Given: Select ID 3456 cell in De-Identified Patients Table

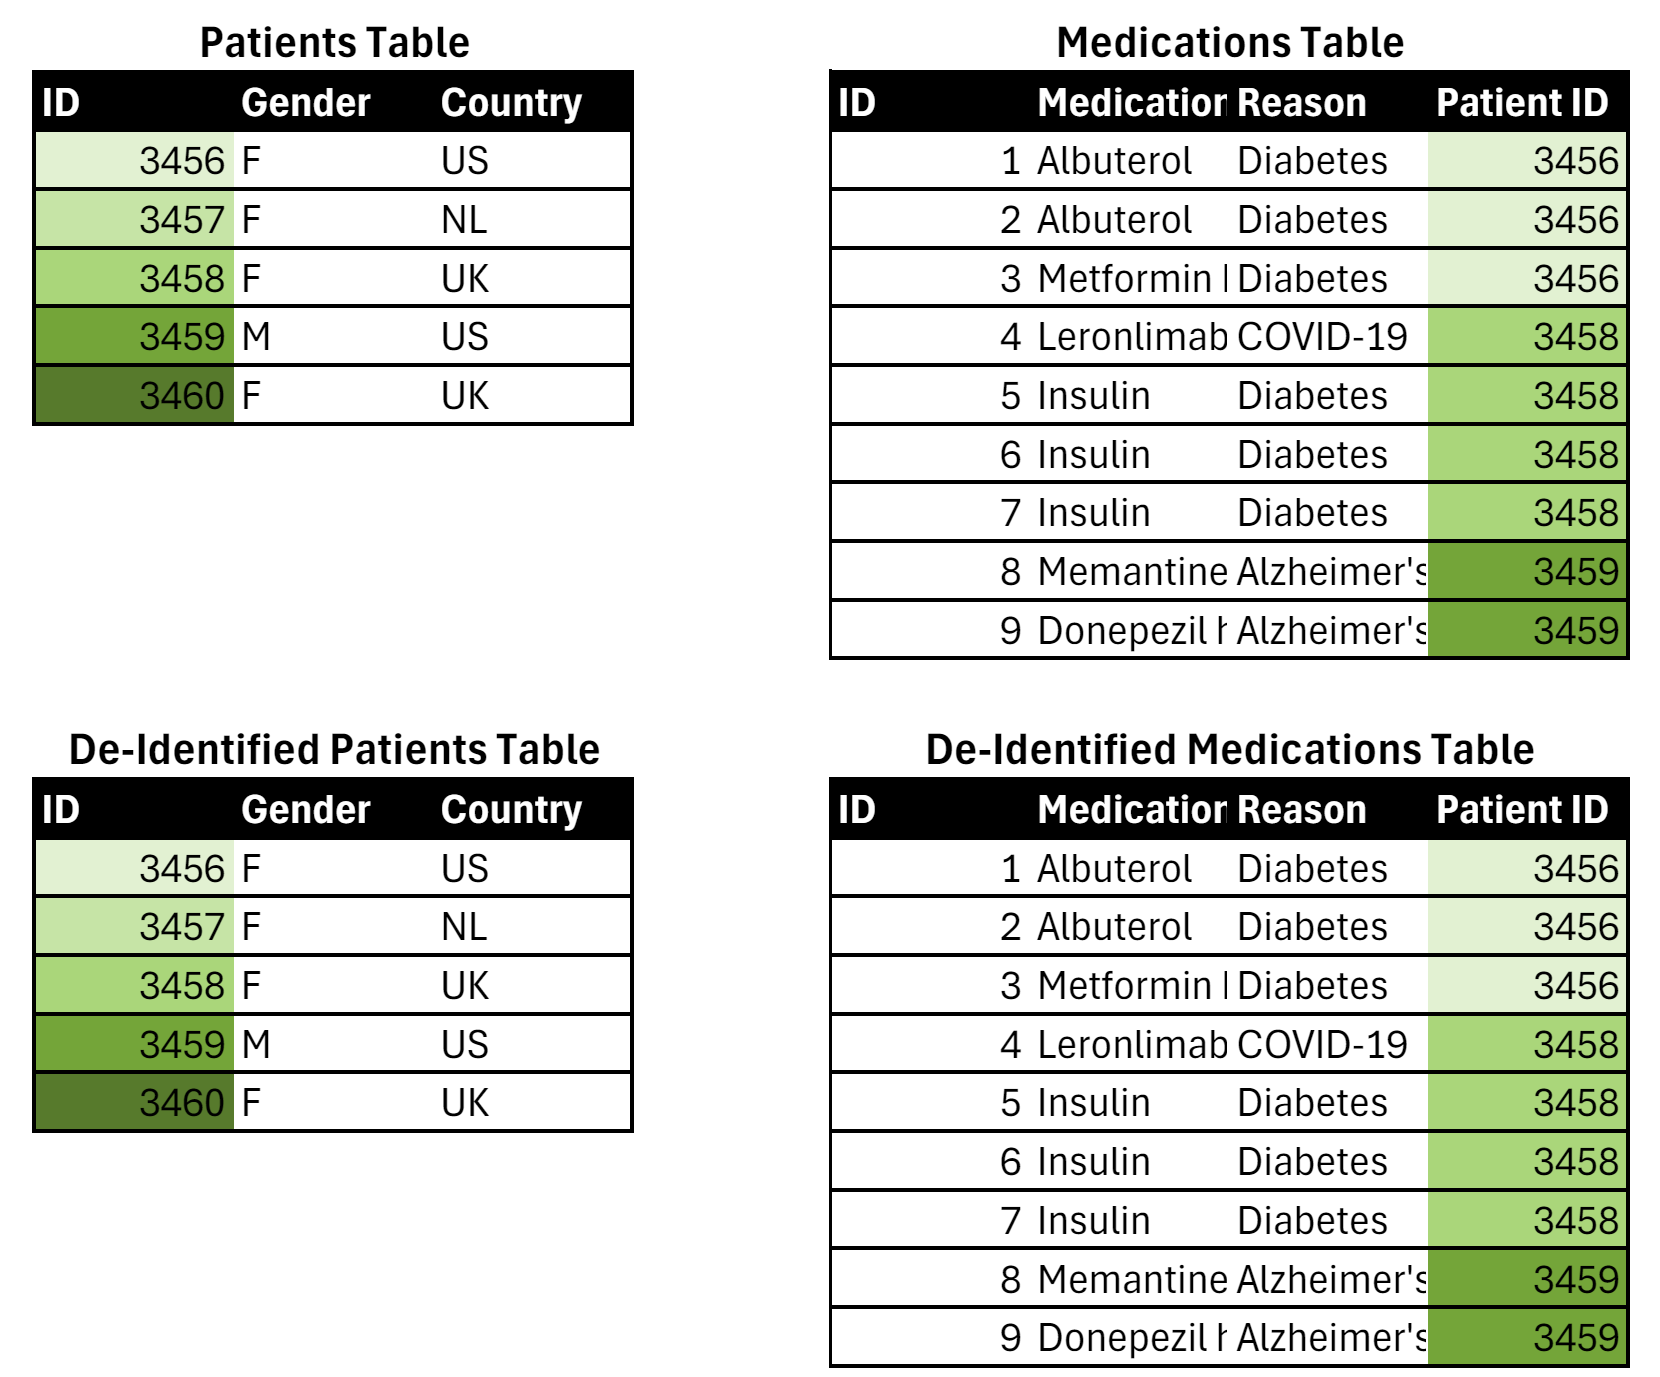Looking at the screenshot, I should 135,868.
